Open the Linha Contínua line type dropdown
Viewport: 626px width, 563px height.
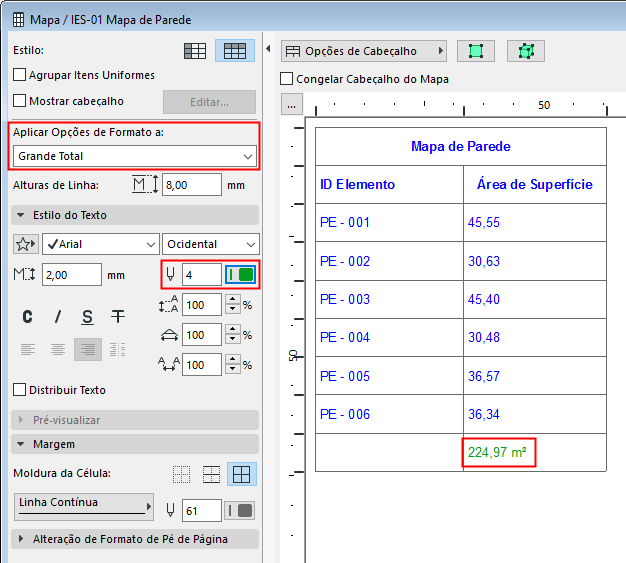[x=84, y=507]
